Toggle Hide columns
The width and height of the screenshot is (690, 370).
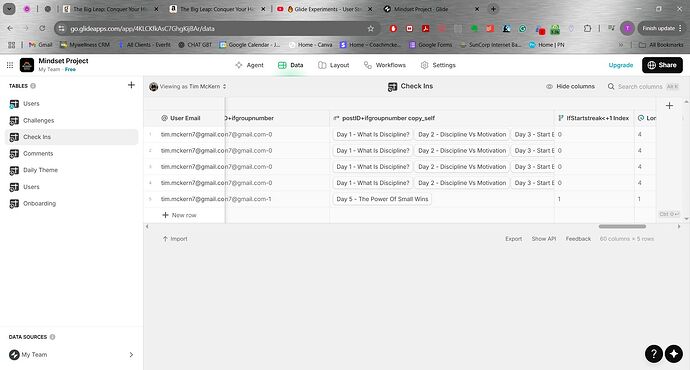coord(570,87)
